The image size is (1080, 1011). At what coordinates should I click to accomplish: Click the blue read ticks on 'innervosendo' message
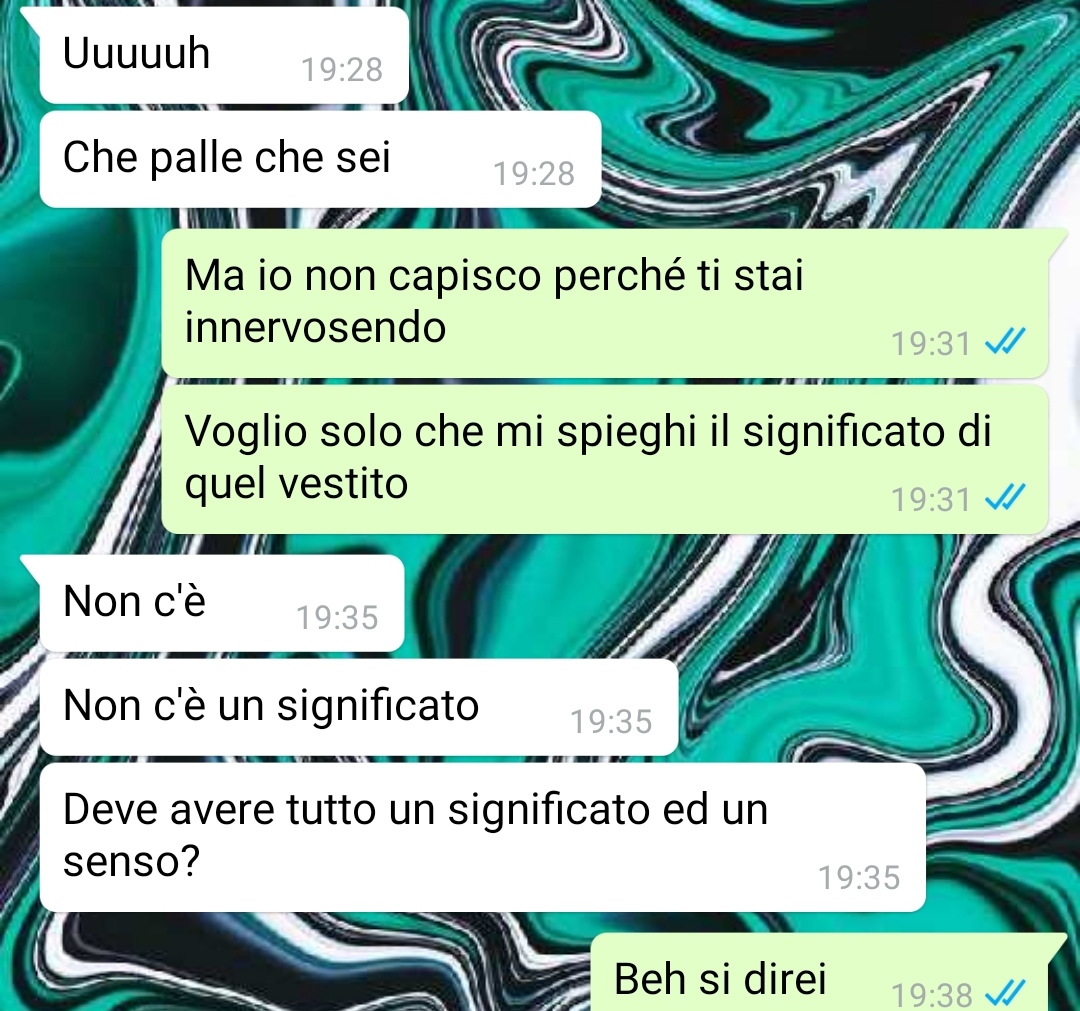coord(1006,342)
